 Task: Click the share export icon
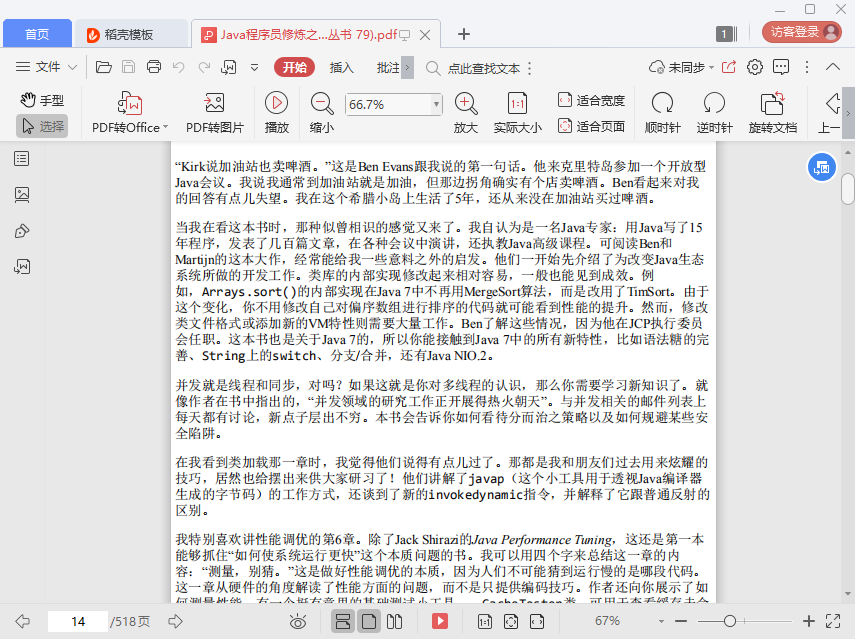(729, 67)
